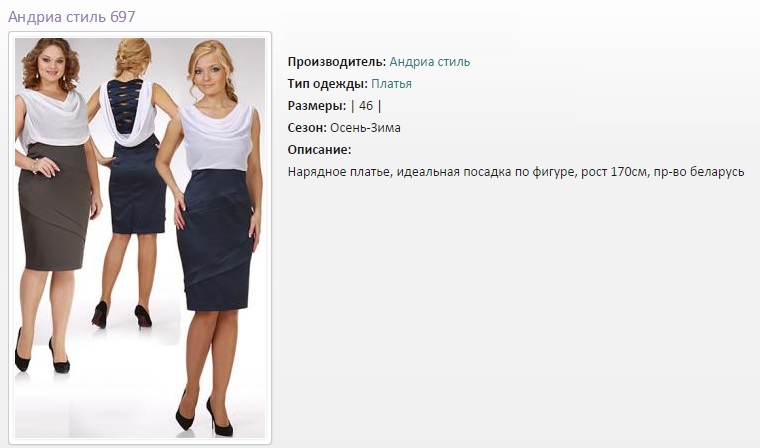Click the Производитель label
Viewport: 760px width, 448px height.
coord(337,62)
